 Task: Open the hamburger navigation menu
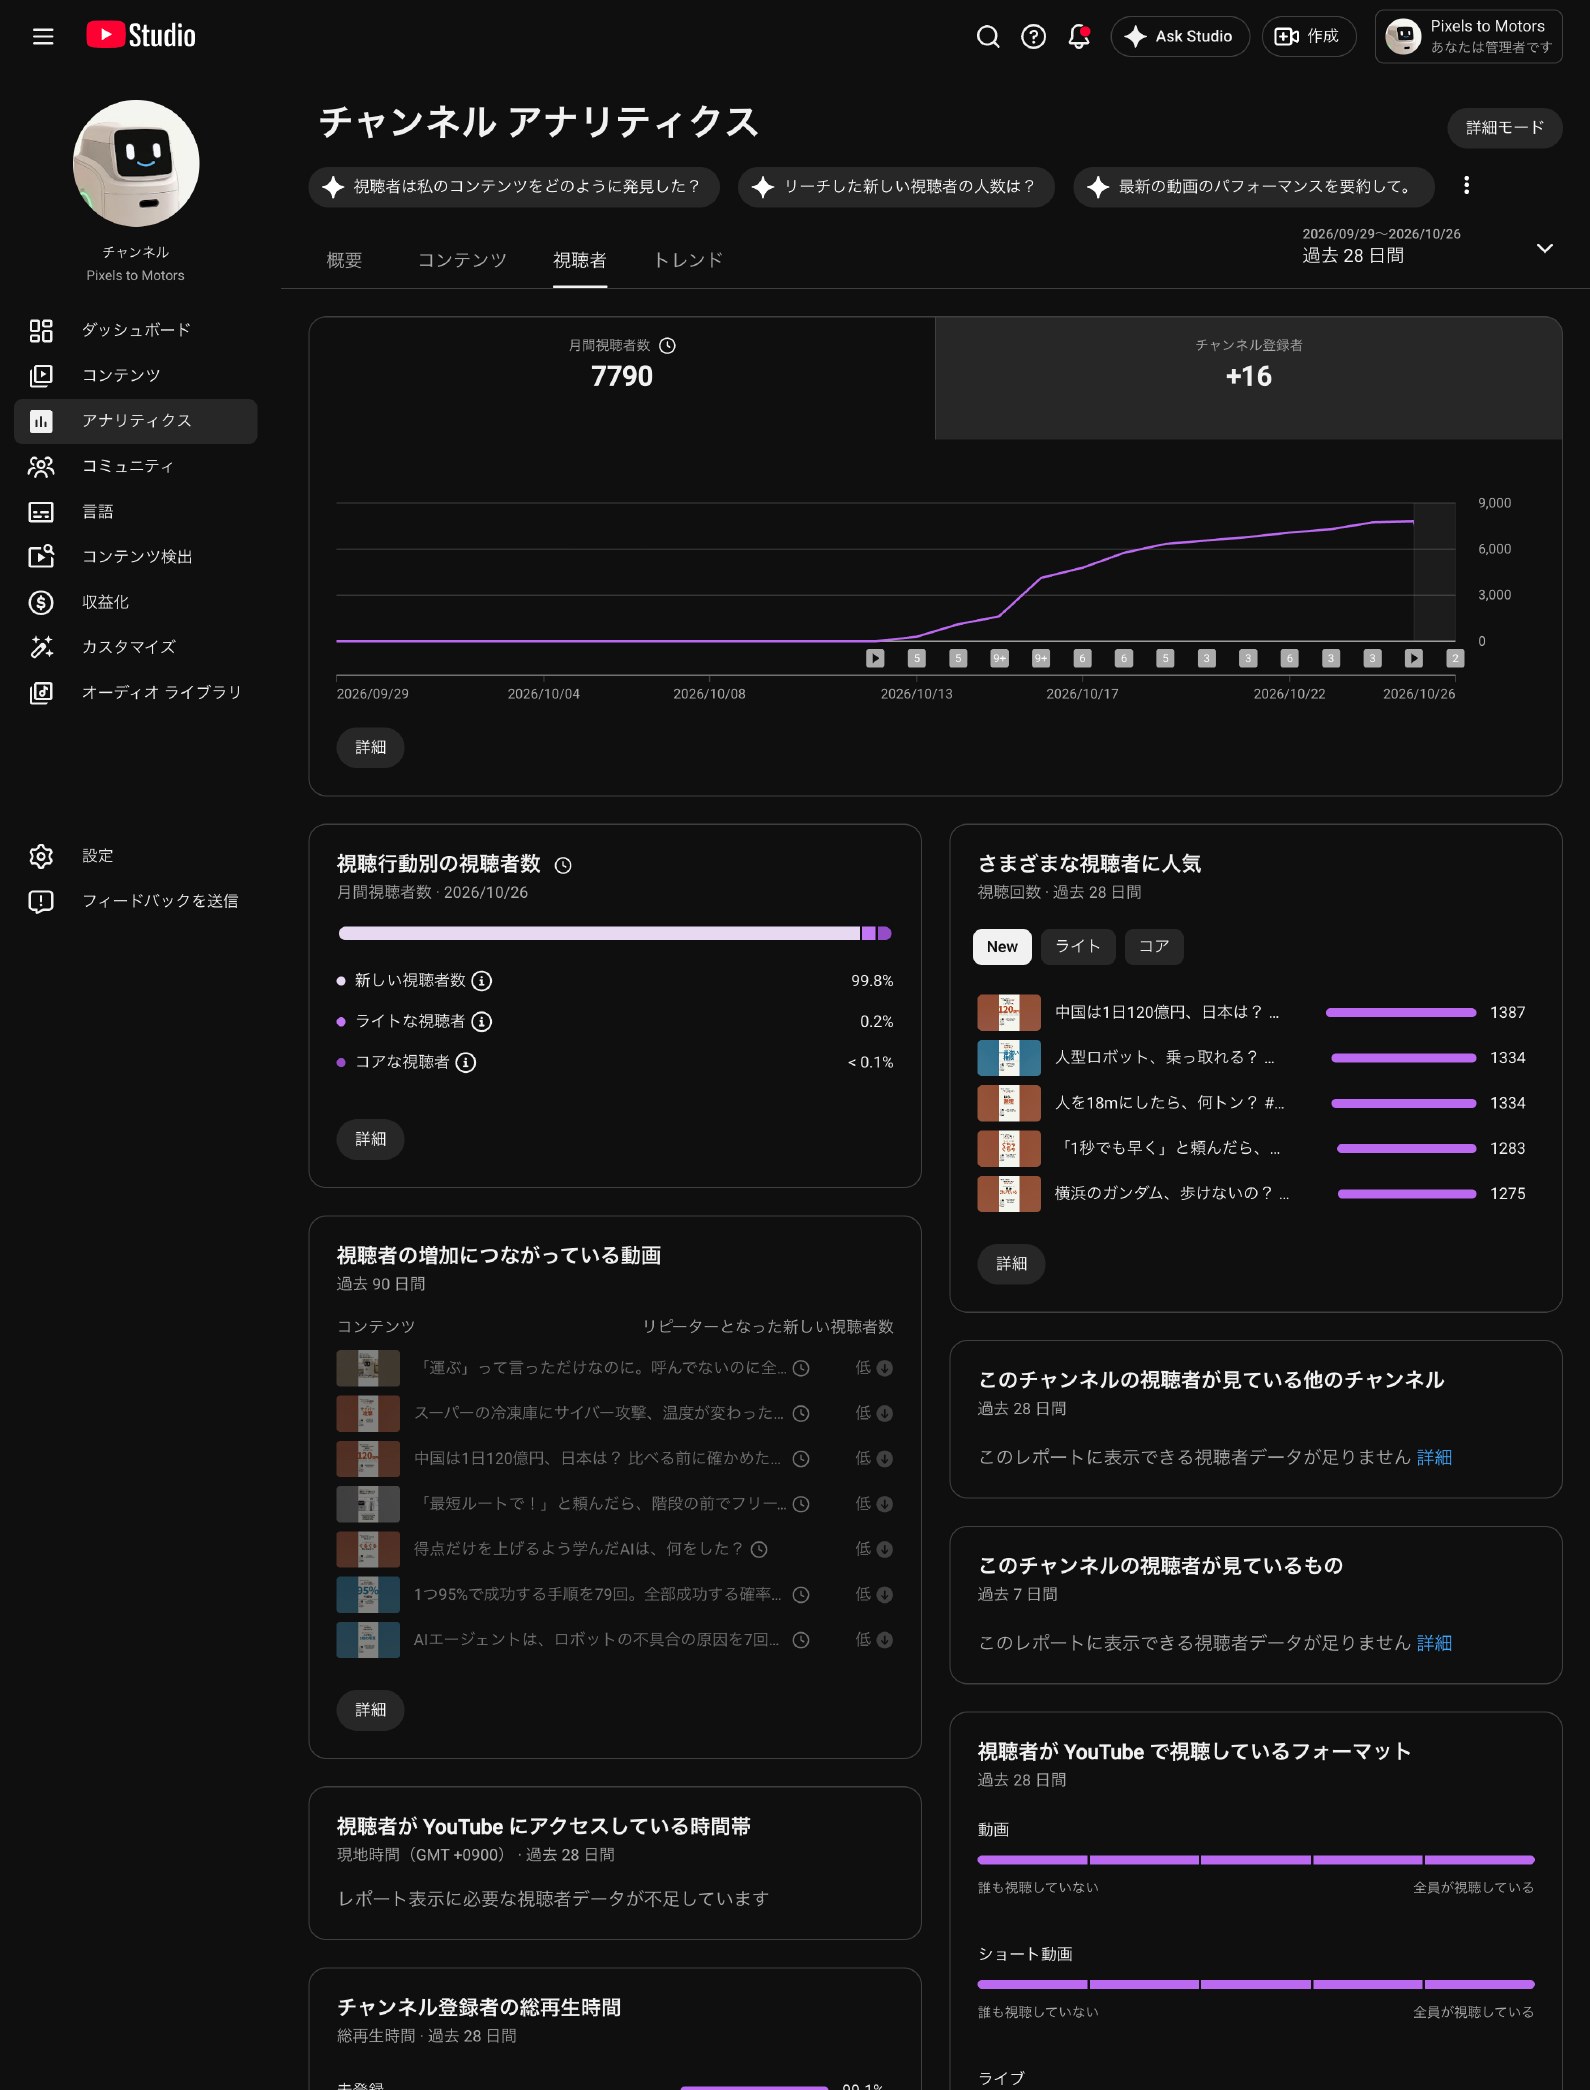[43, 37]
